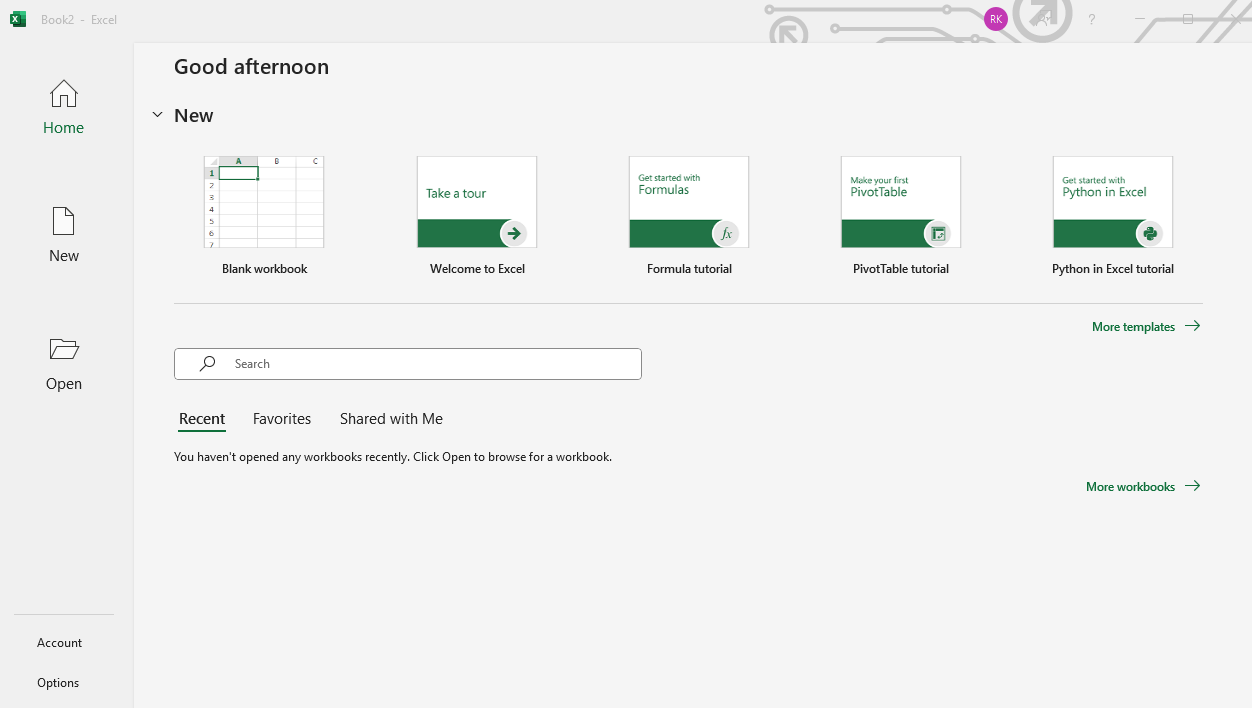
Task: Open Help via the question mark icon
Action: 1092,19
